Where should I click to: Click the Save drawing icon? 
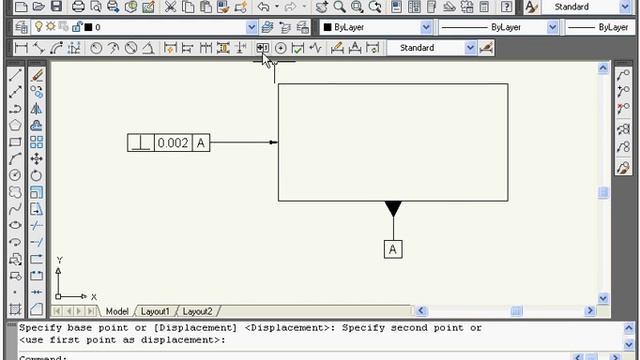[56, 7]
